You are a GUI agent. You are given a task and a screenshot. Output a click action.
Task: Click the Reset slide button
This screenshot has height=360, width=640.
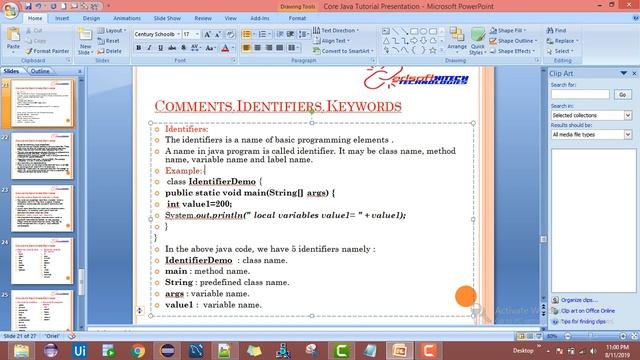(109, 41)
